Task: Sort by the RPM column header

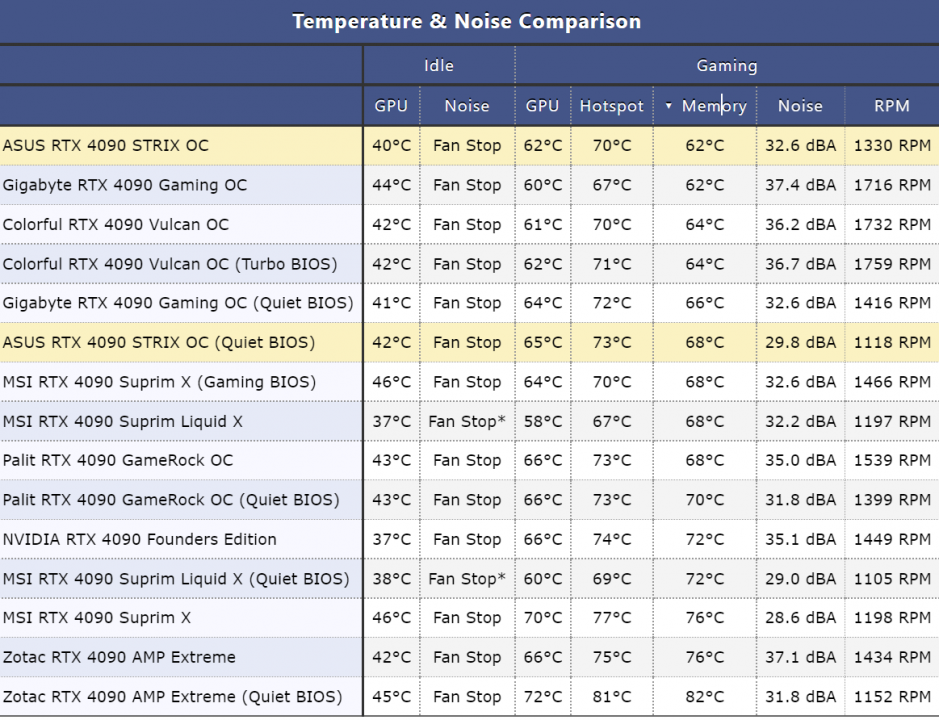Action: point(891,106)
